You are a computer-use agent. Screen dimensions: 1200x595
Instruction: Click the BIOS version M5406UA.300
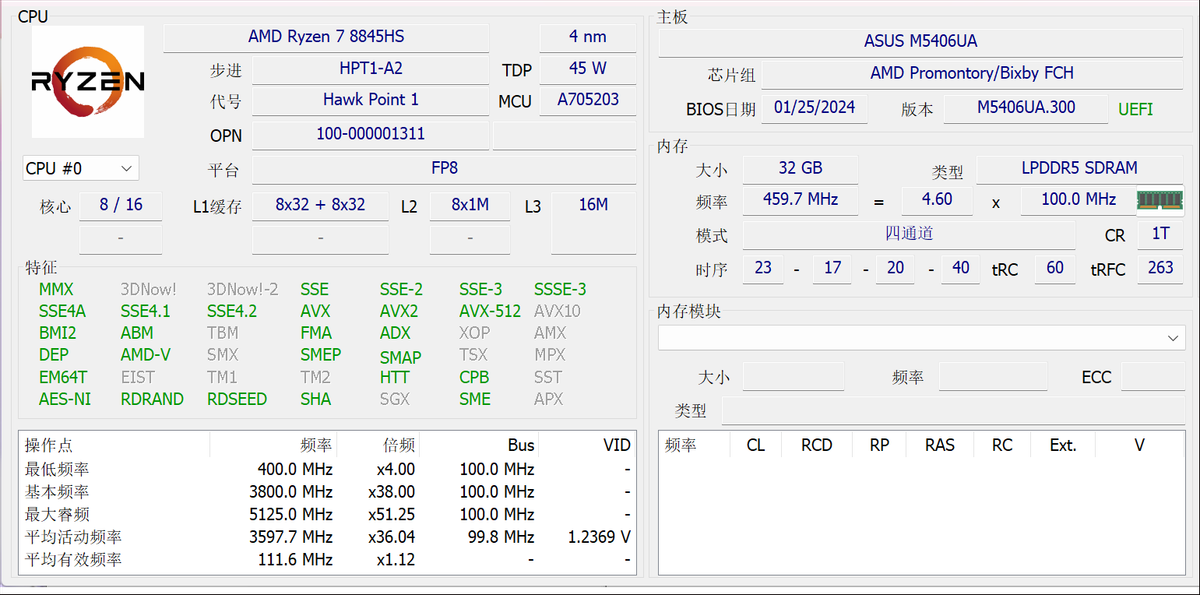coord(1026,108)
